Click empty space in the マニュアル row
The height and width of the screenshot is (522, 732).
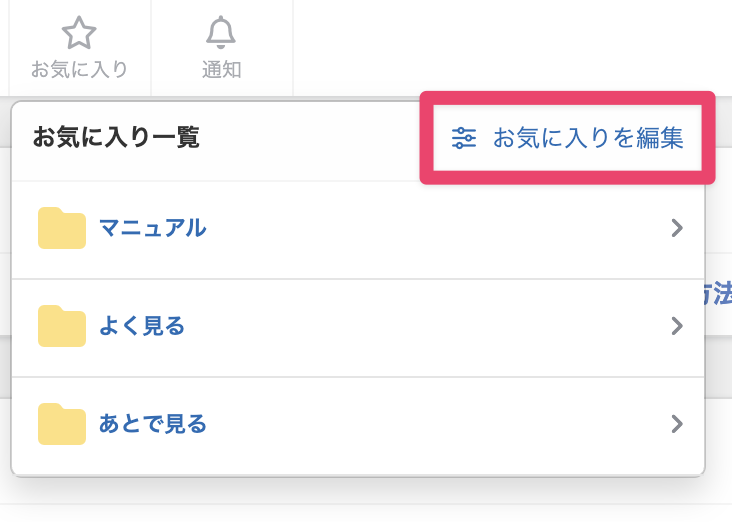[x=430, y=228]
